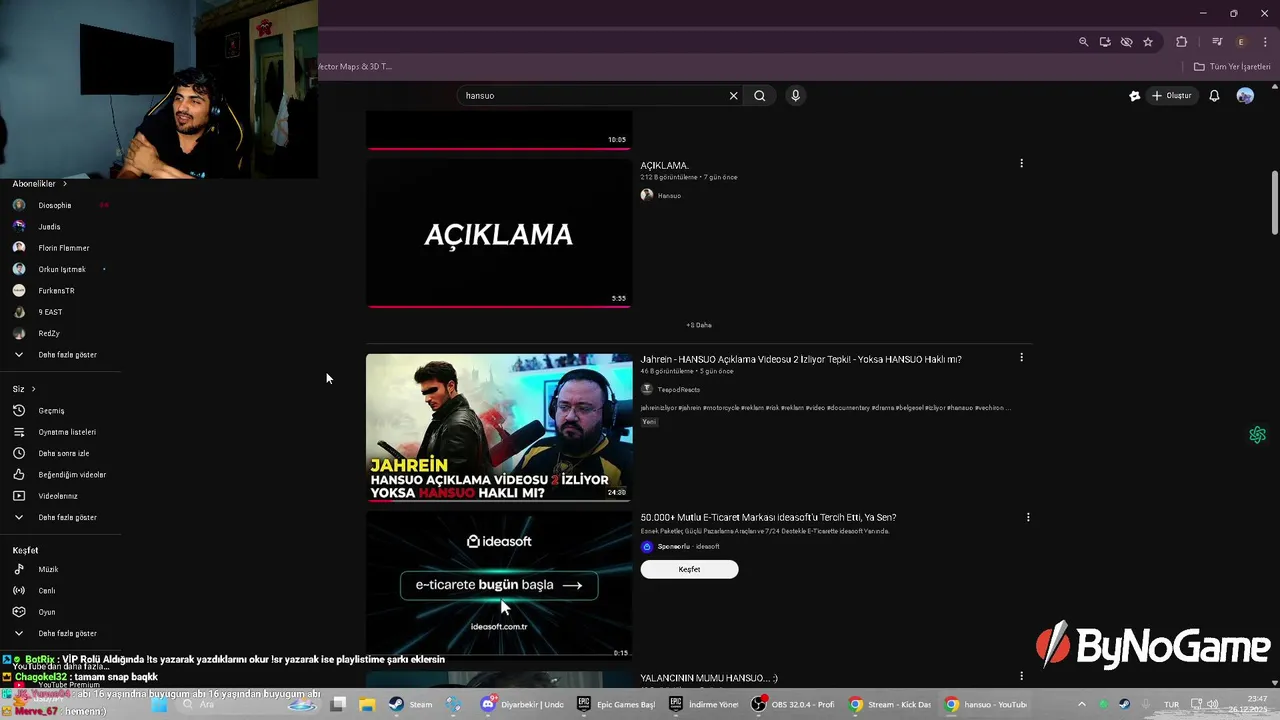The height and width of the screenshot is (720, 1280).
Task: Click Jahrein HANSUO reaction thumbnail
Action: click(x=499, y=427)
